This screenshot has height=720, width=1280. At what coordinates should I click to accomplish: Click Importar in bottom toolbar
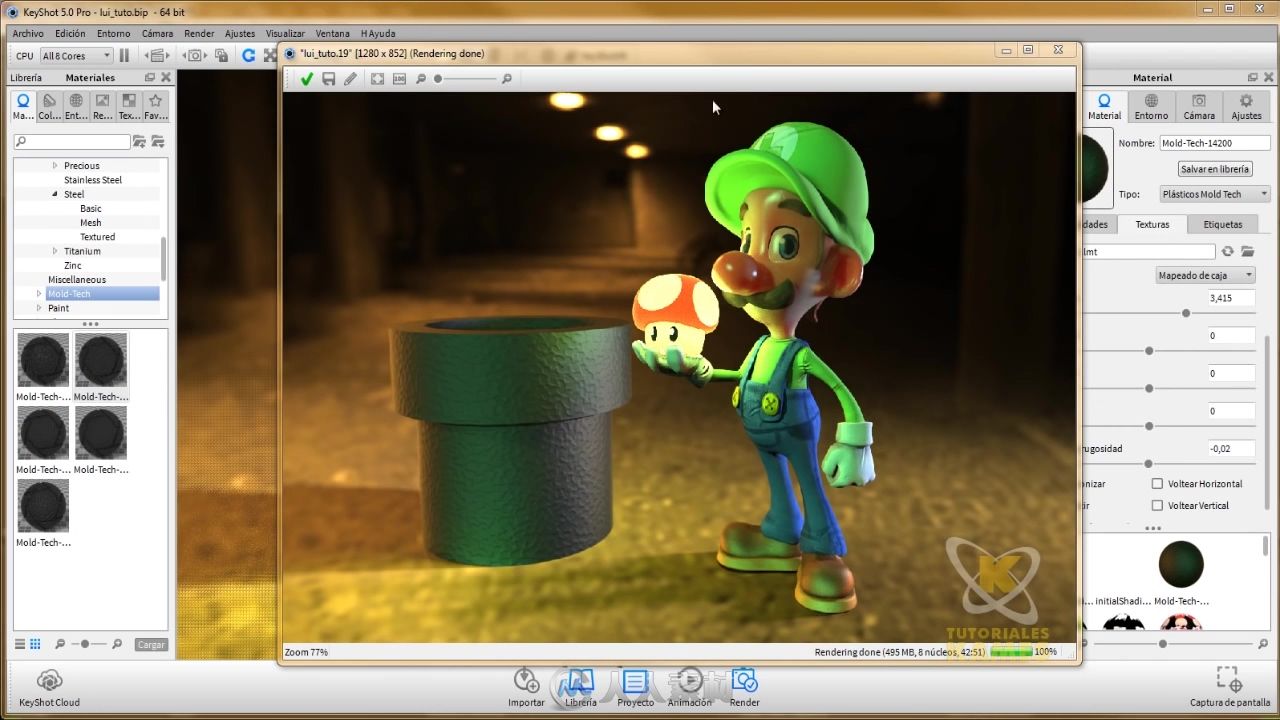526,688
